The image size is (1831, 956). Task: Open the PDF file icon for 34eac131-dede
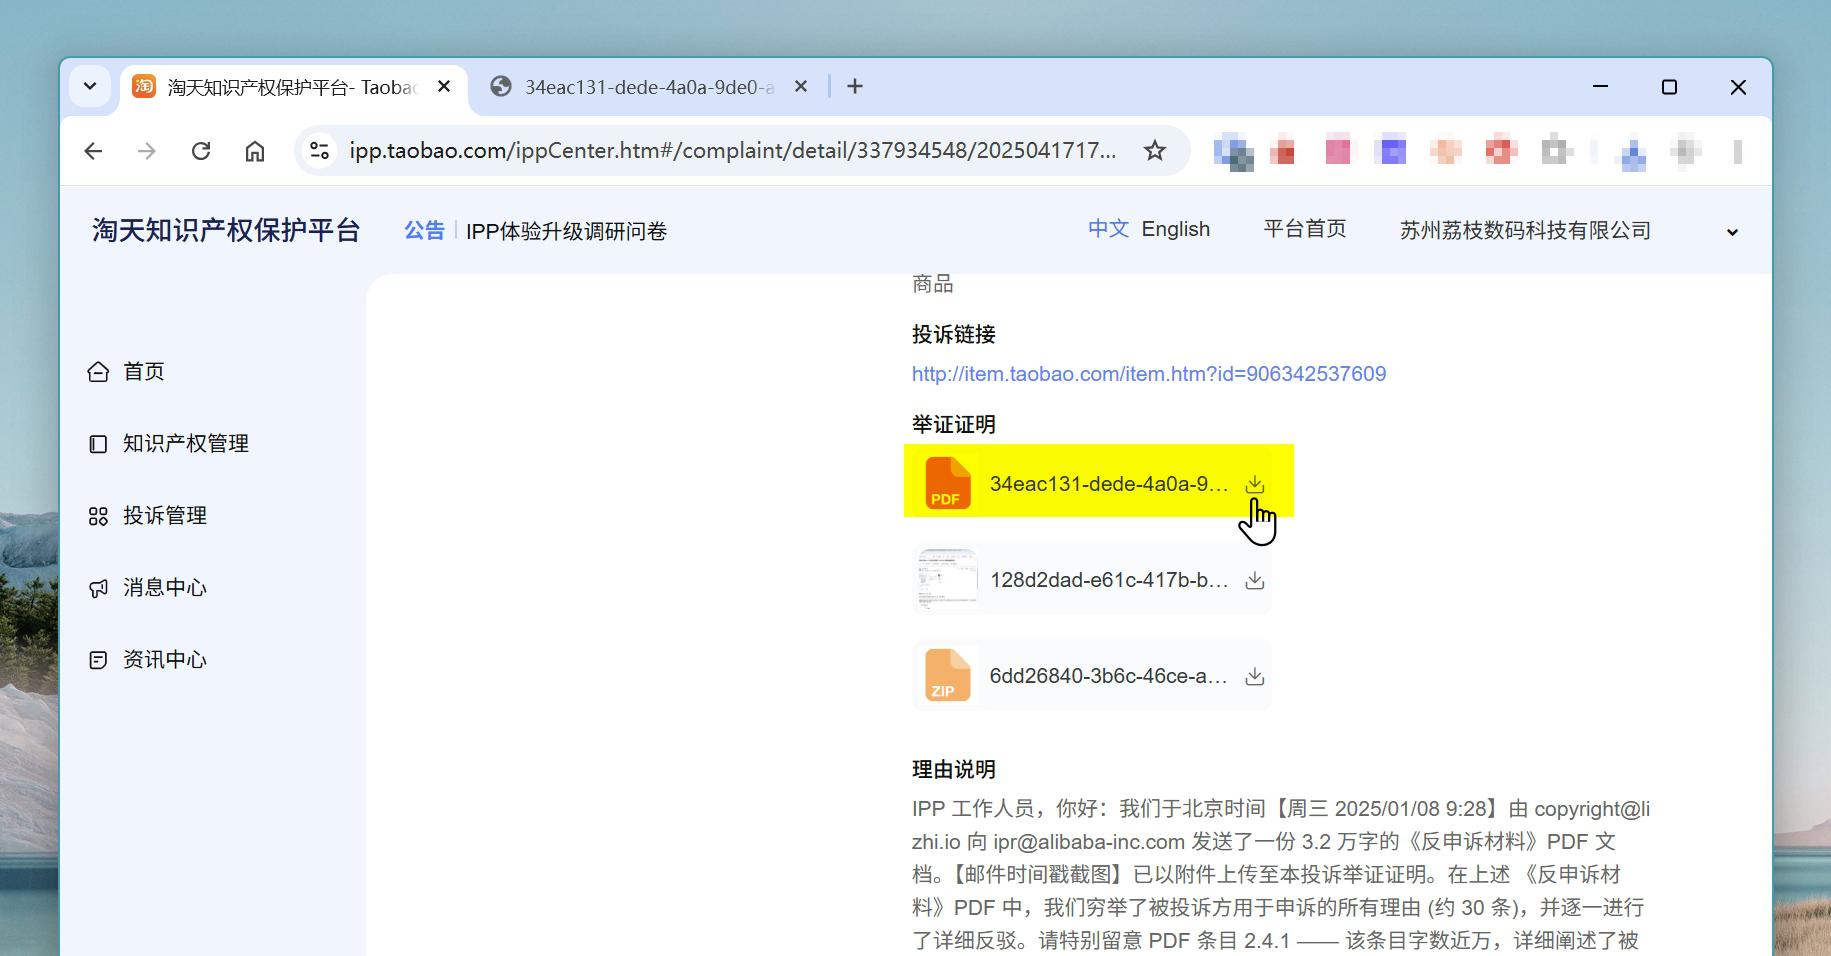point(947,483)
